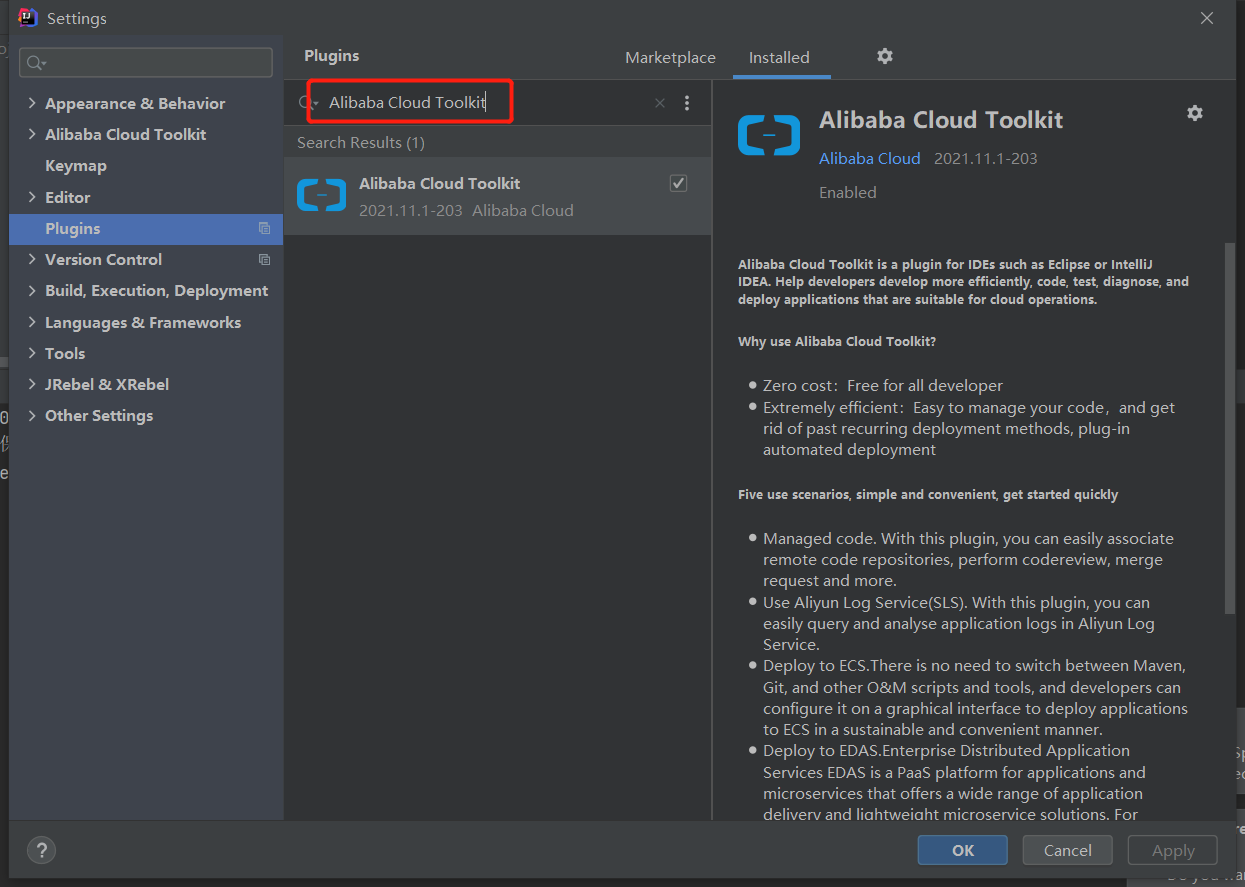Click 'Zero cost: Free for all developer' bullet
This screenshot has width=1245, height=887.
point(883,385)
